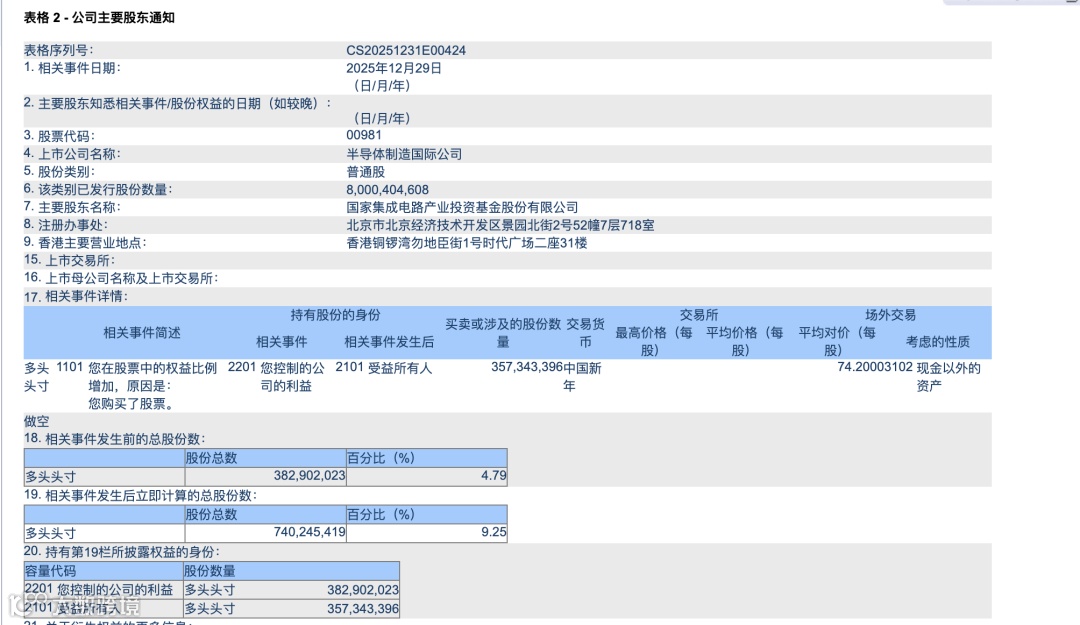Click the "3. 股票代码:" label

coord(59,136)
